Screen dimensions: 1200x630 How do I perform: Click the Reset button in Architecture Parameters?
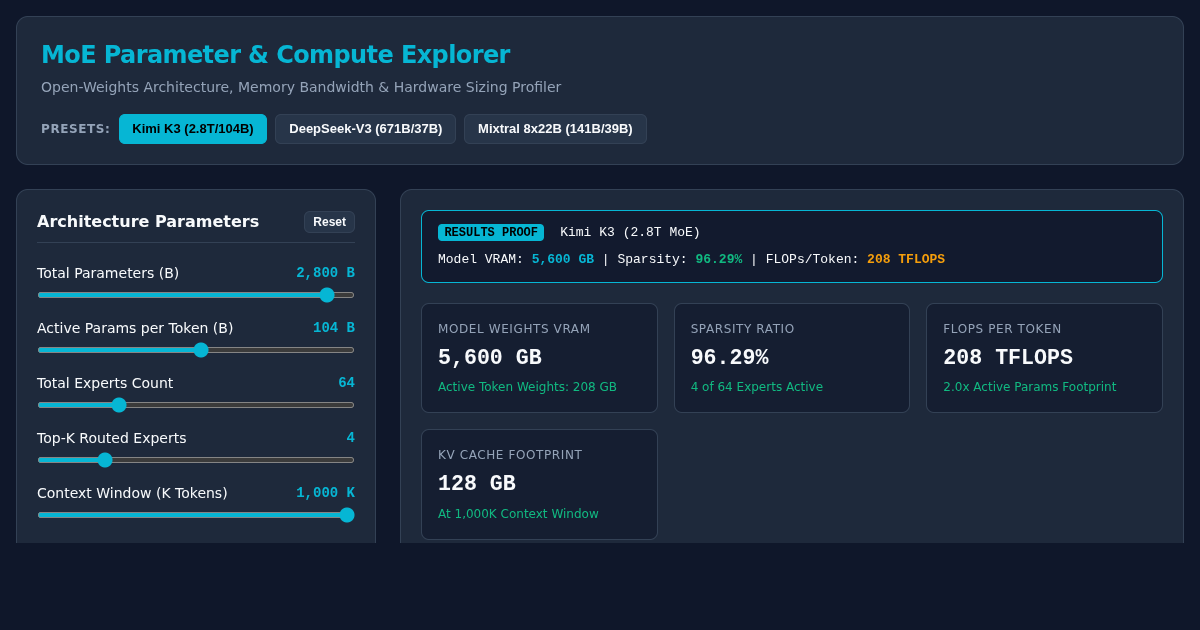(329, 222)
